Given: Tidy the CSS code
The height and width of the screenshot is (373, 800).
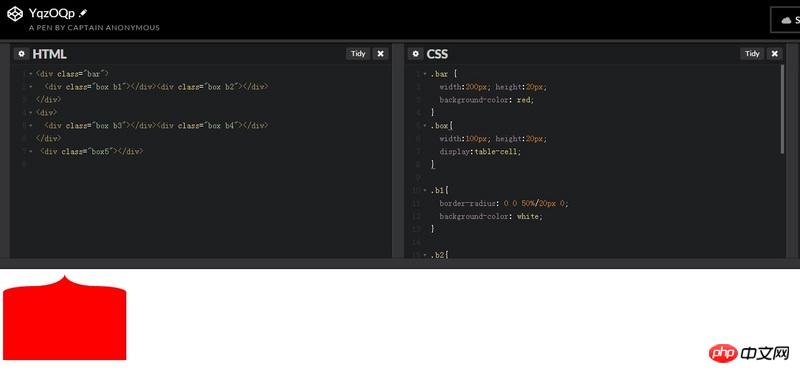Looking at the screenshot, I should point(753,54).
